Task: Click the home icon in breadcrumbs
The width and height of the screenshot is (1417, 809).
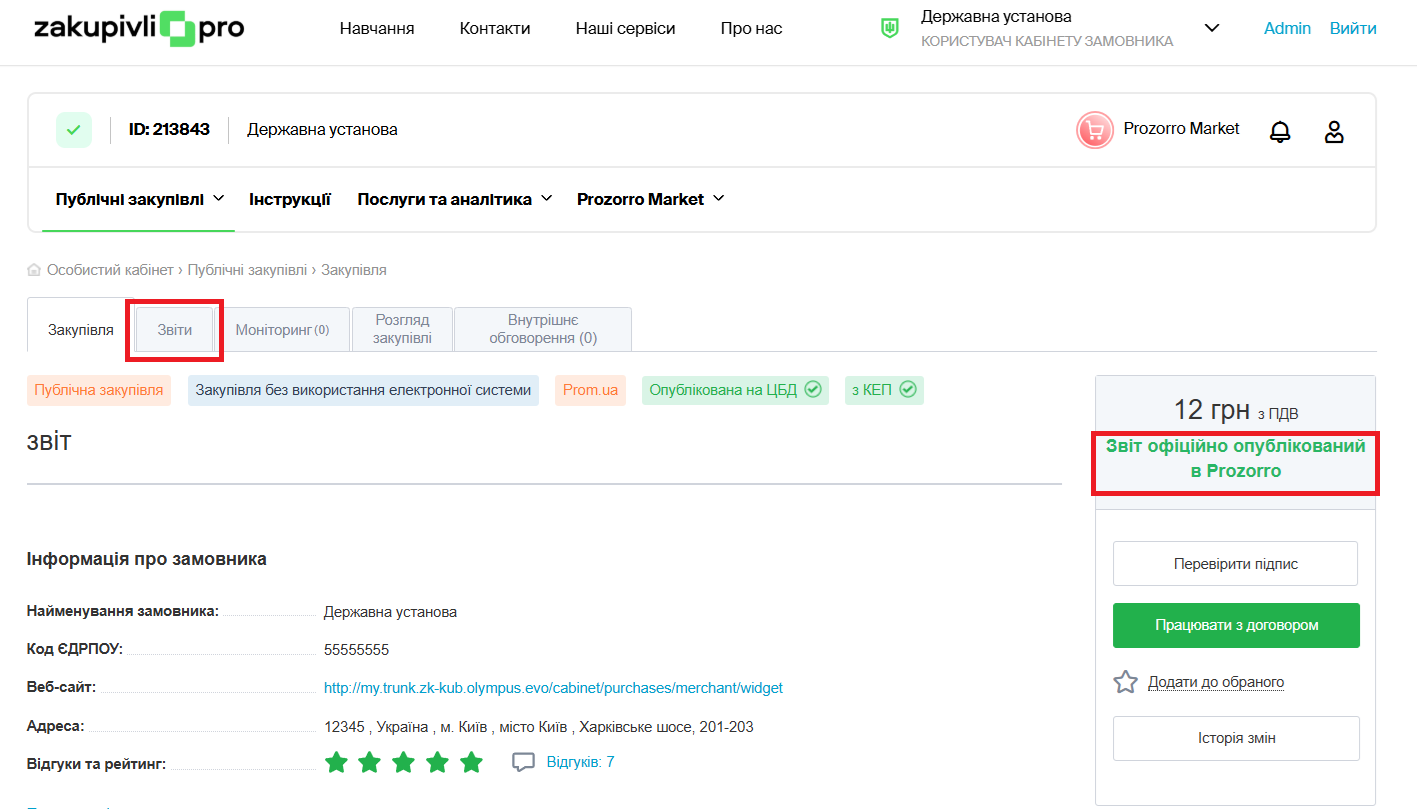Action: (x=34, y=270)
